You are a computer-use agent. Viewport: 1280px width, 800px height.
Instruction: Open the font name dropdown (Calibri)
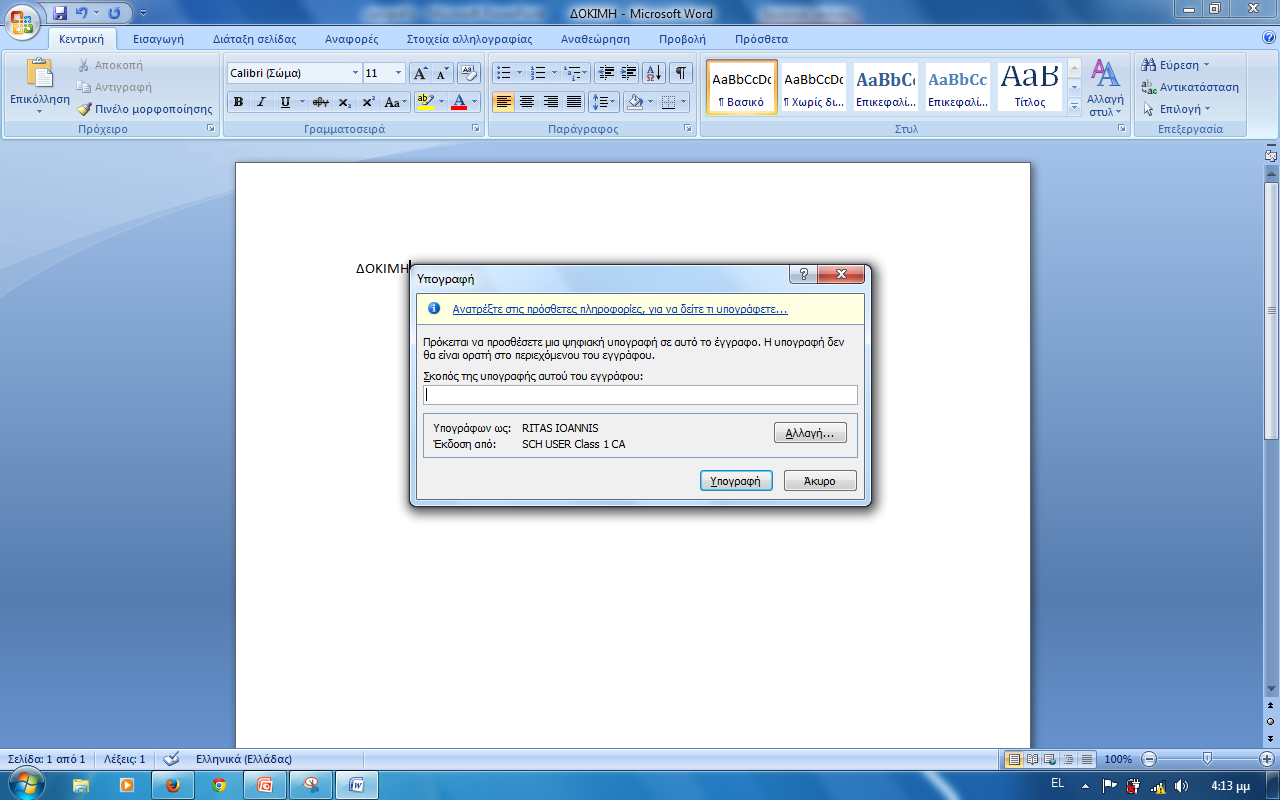point(355,73)
